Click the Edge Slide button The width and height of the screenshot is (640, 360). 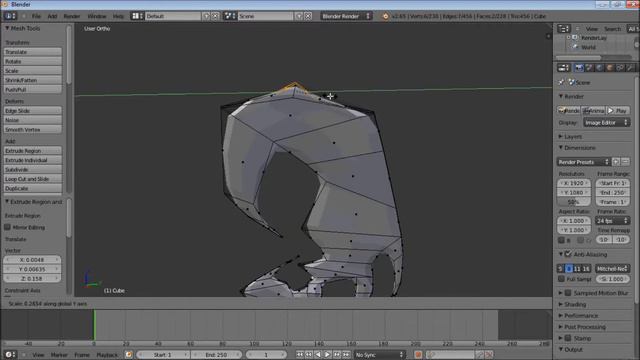click(x=33, y=111)
